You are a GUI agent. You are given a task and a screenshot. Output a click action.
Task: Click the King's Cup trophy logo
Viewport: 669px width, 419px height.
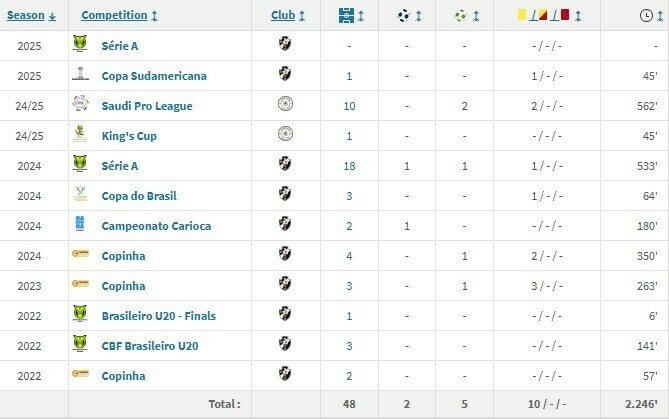tap(80, 135)
